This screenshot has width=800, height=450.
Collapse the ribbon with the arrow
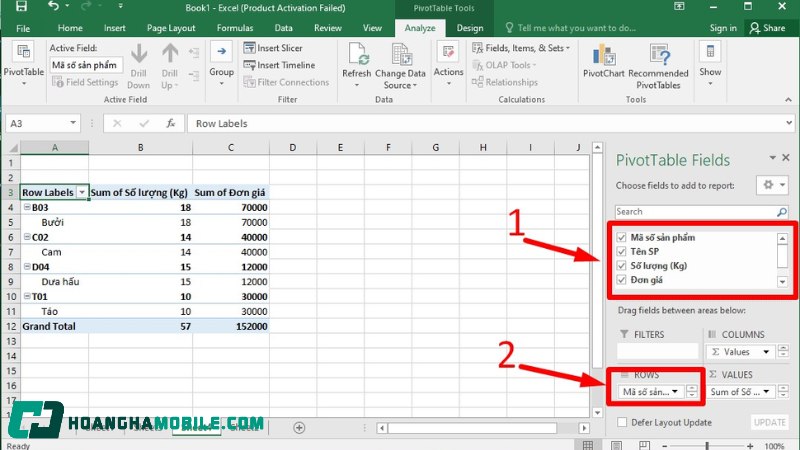(x=788, y=100)
